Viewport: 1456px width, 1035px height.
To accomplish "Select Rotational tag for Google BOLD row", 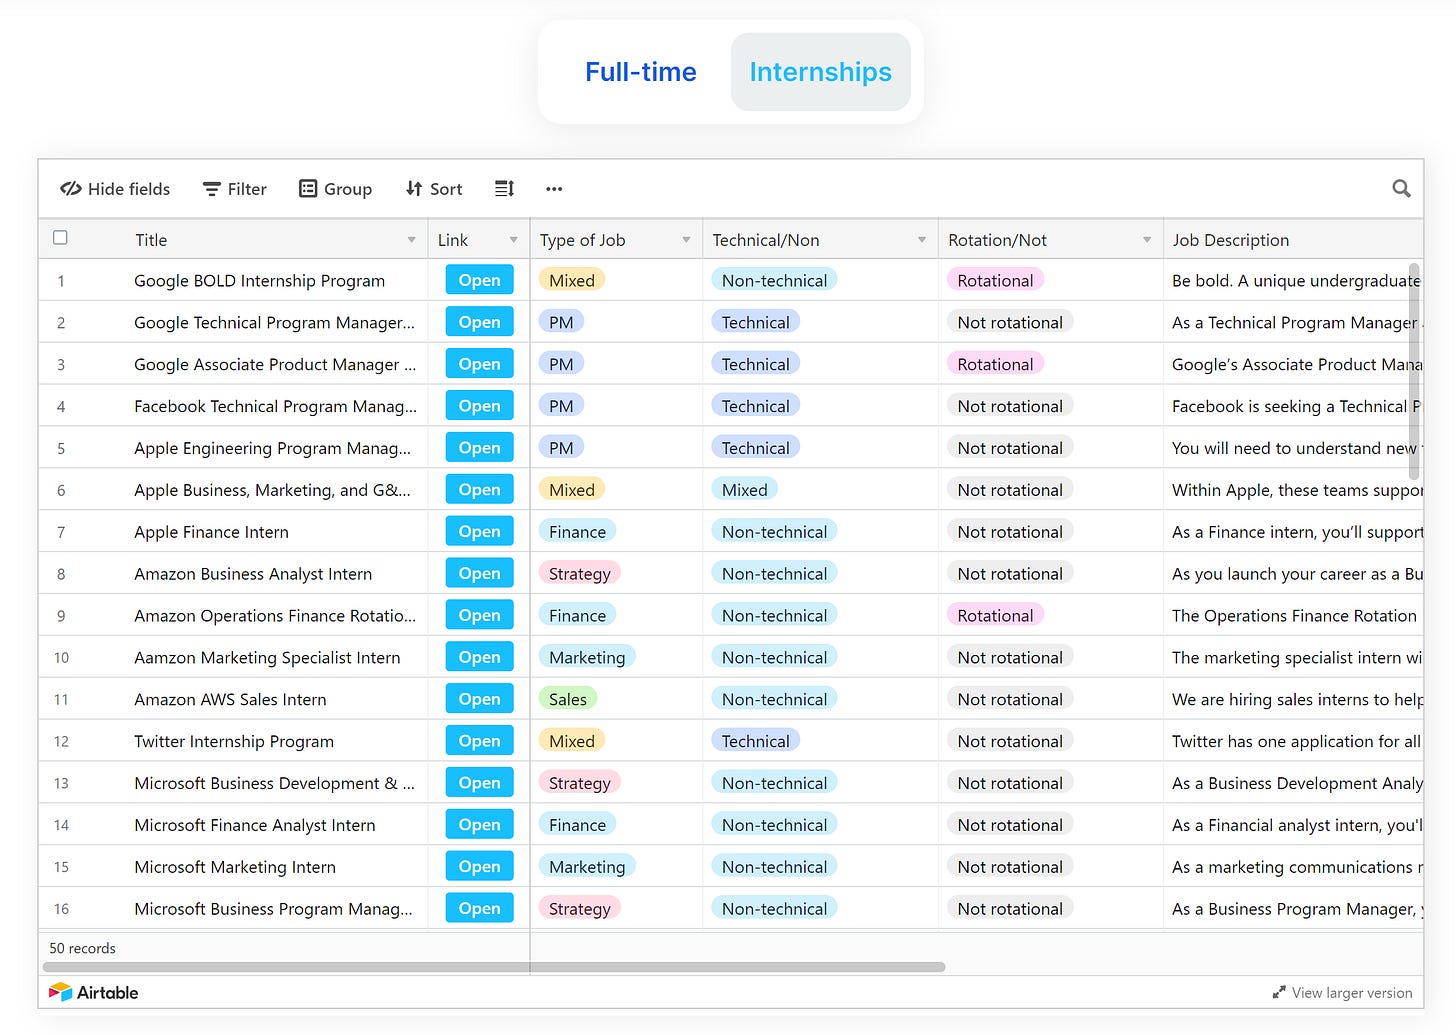I will pos(995,280).
